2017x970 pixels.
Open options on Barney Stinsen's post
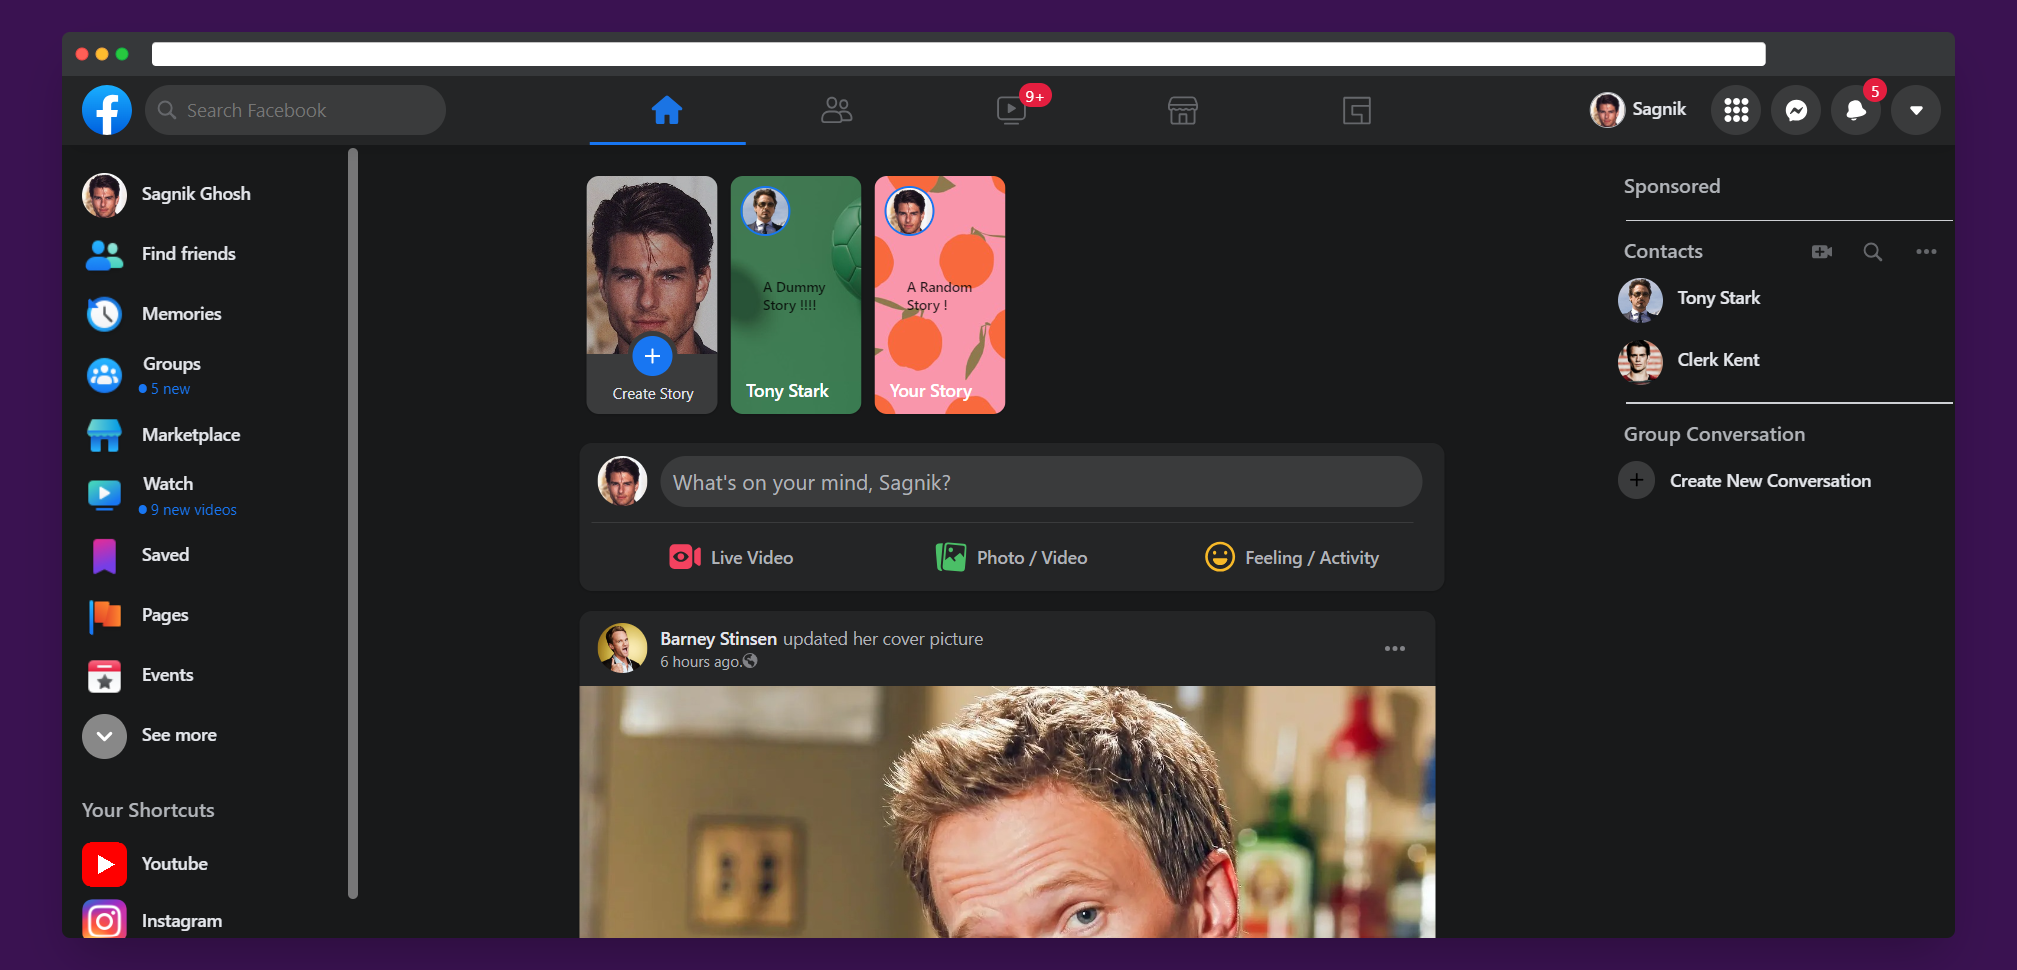pos(1395,648)
